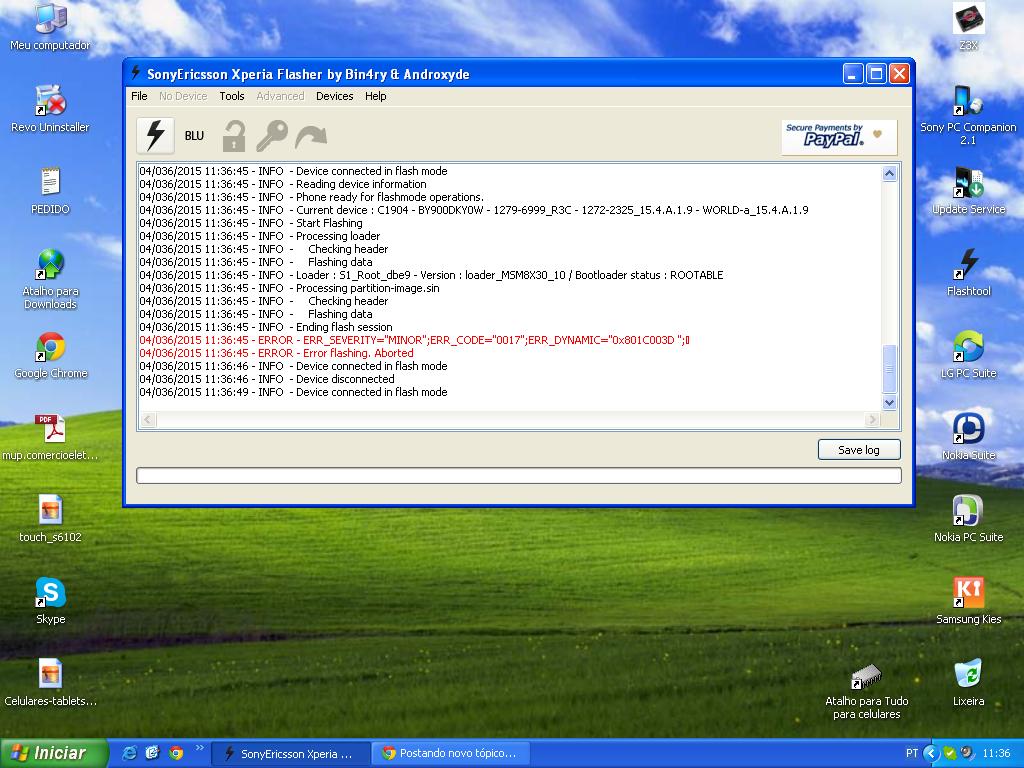This screenshot has height=768, width=1024.
Task: Click the Atalho para Downloads desktop icon
Action: [x=50, y=278]
